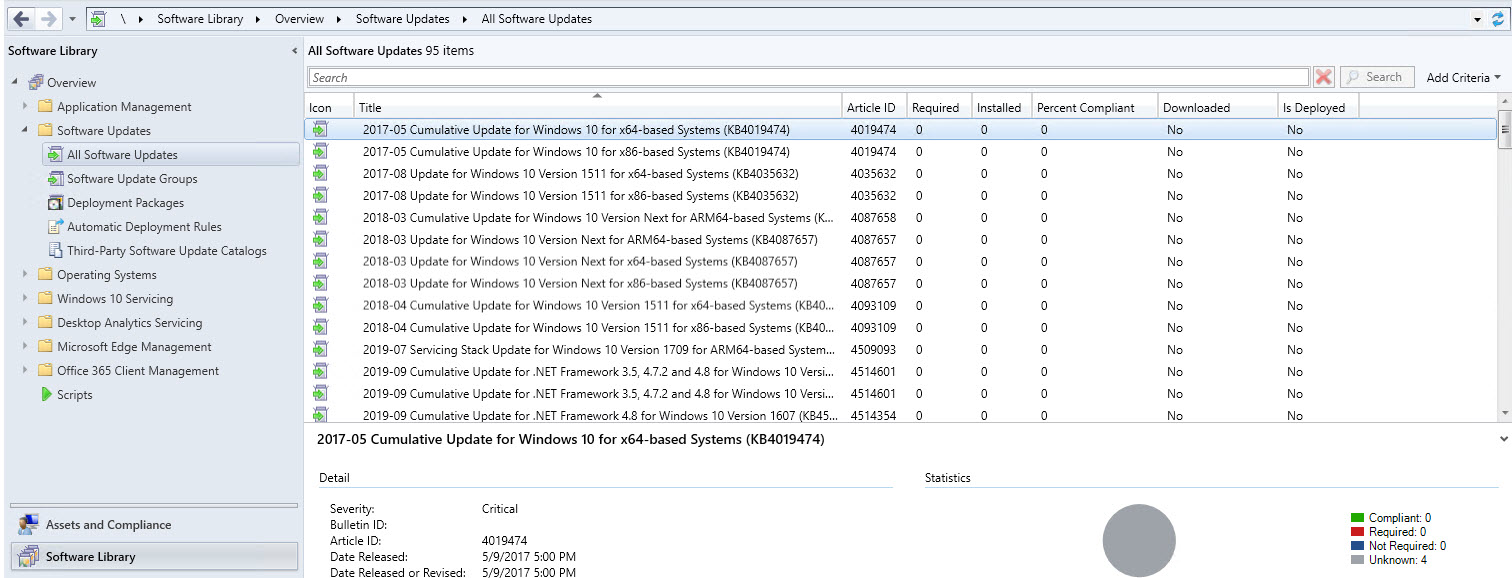Click the Automatic Deployment Rules icon

tap(56, 227)
